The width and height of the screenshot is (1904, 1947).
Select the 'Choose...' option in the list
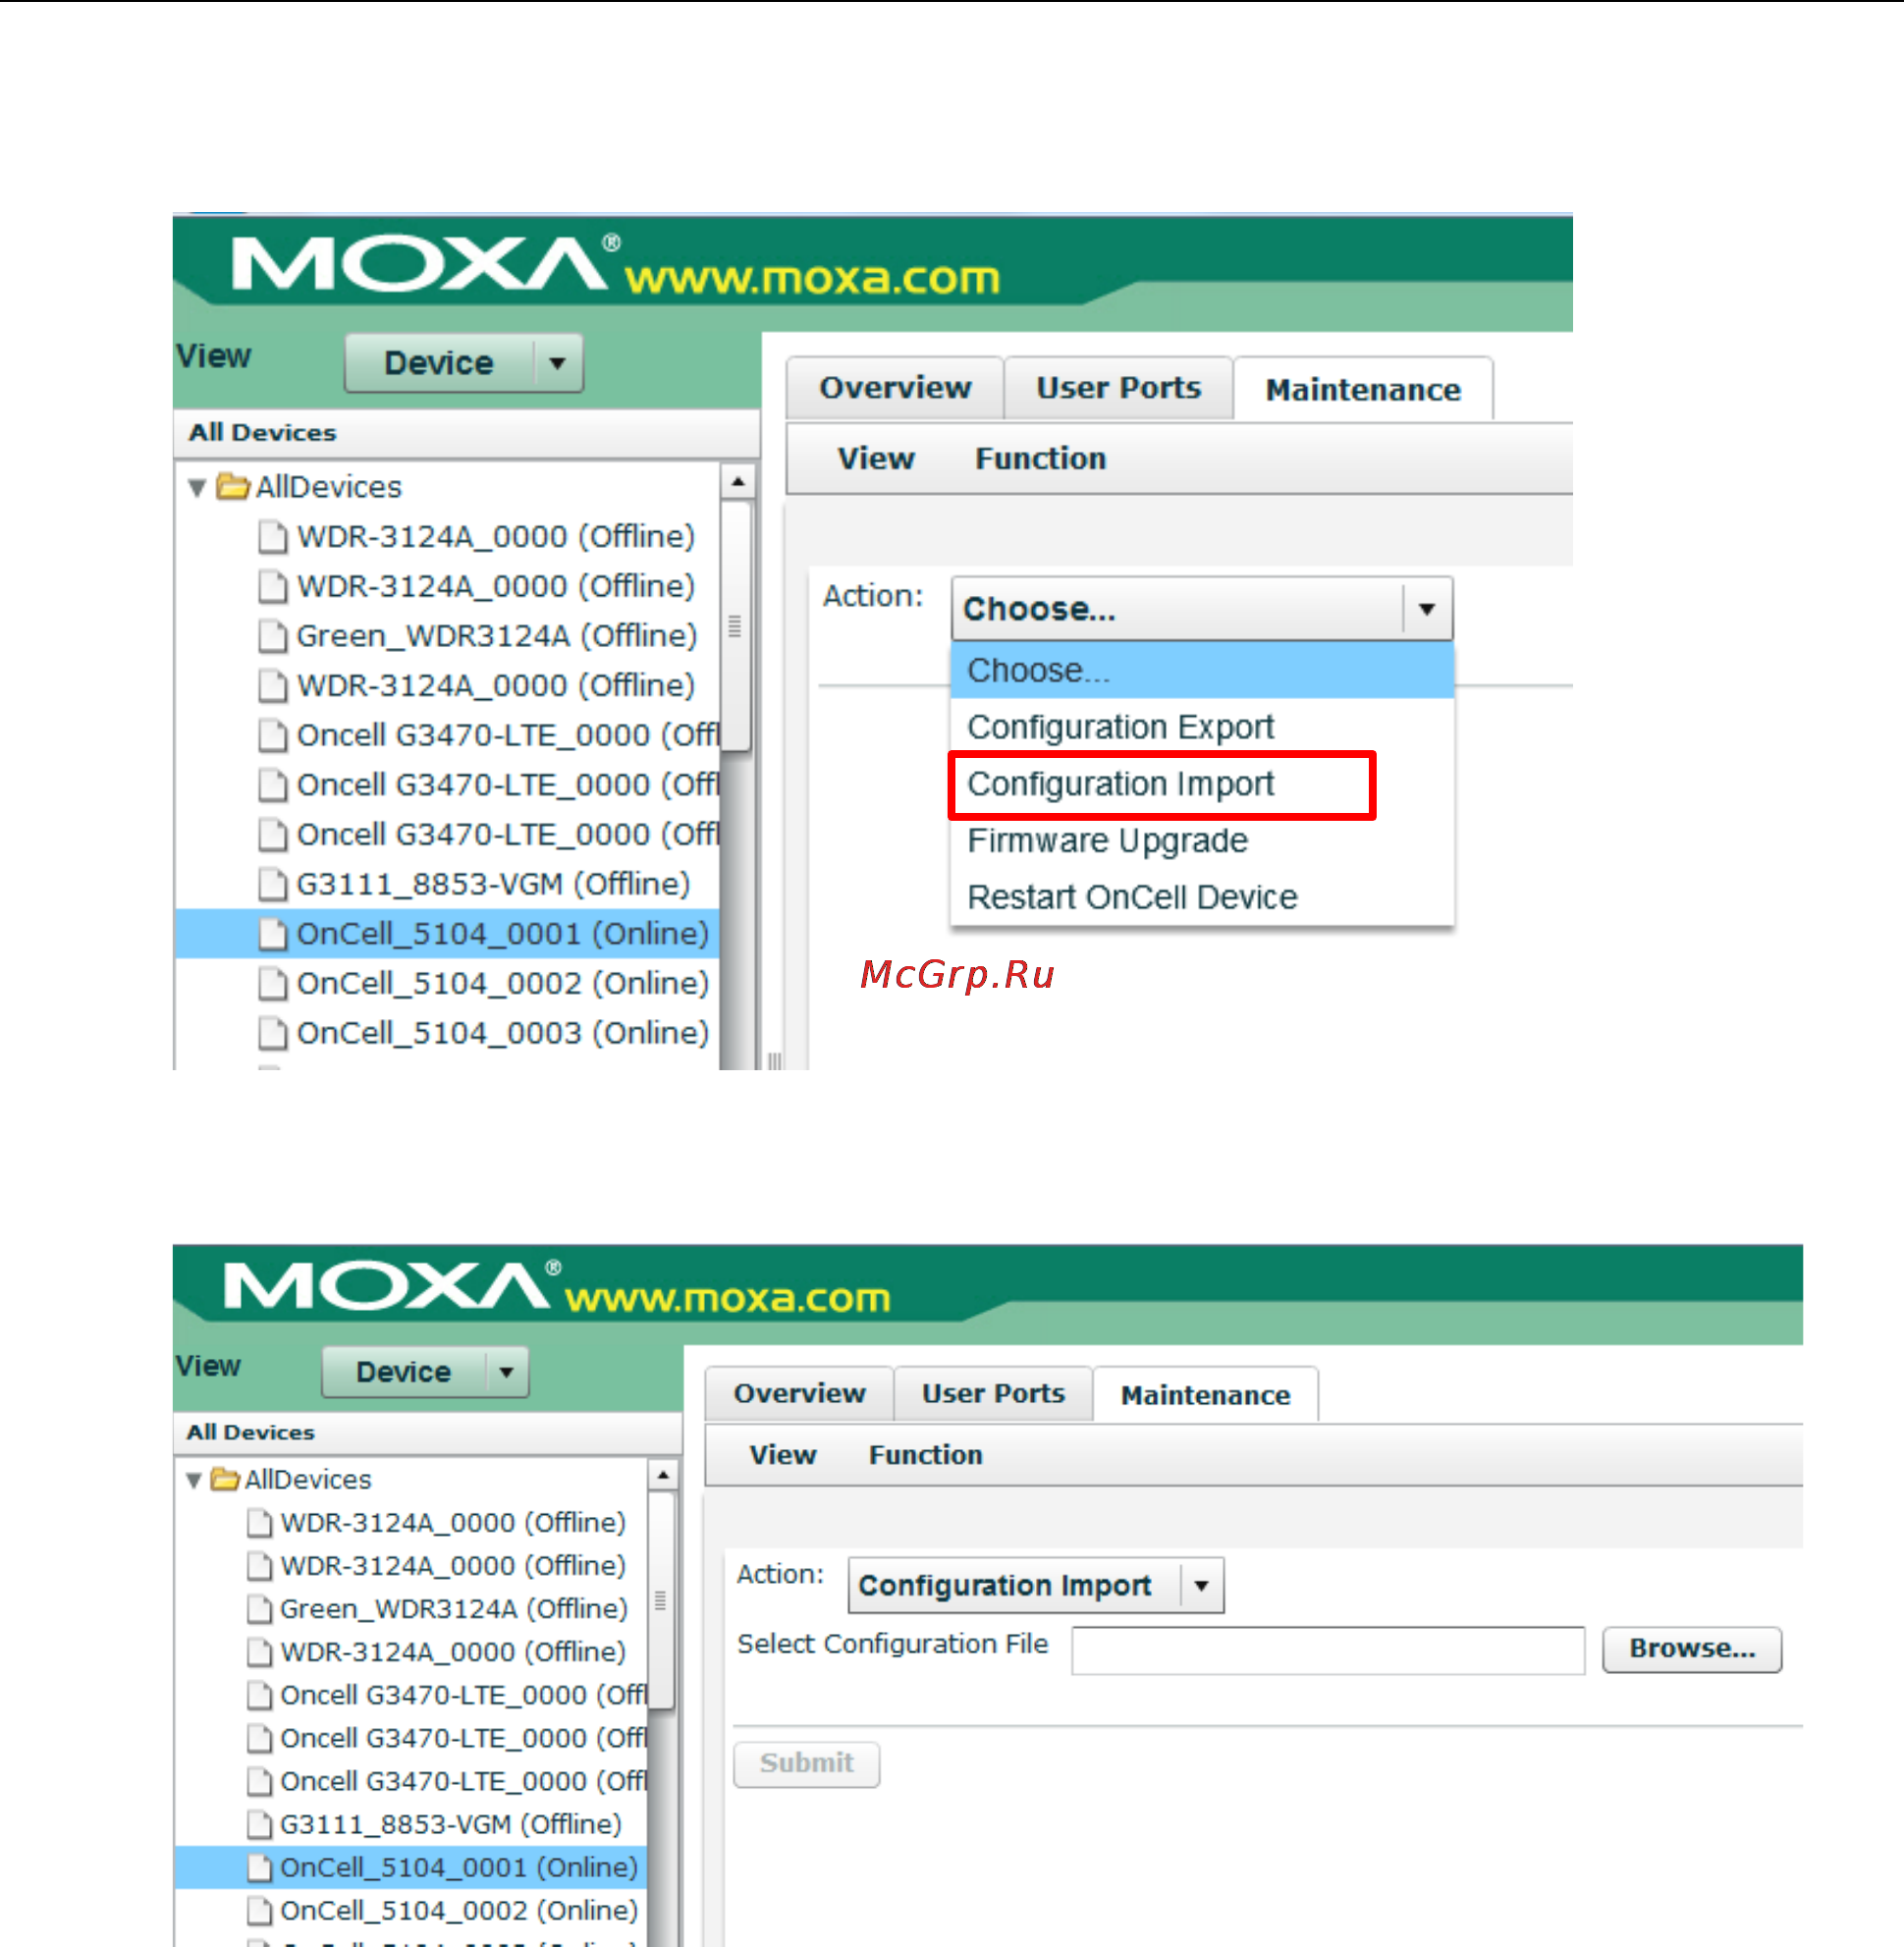[1201, 670]
